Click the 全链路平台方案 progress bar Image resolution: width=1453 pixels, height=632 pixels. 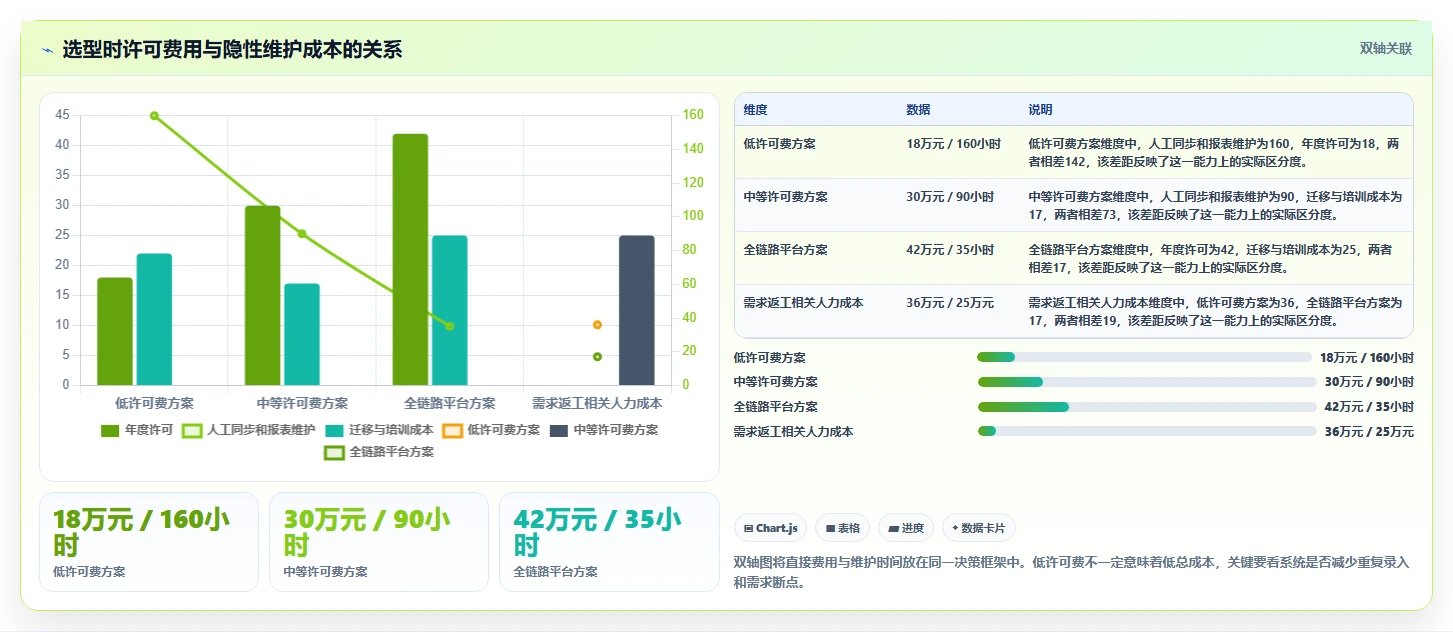(x=1147, y=407)
